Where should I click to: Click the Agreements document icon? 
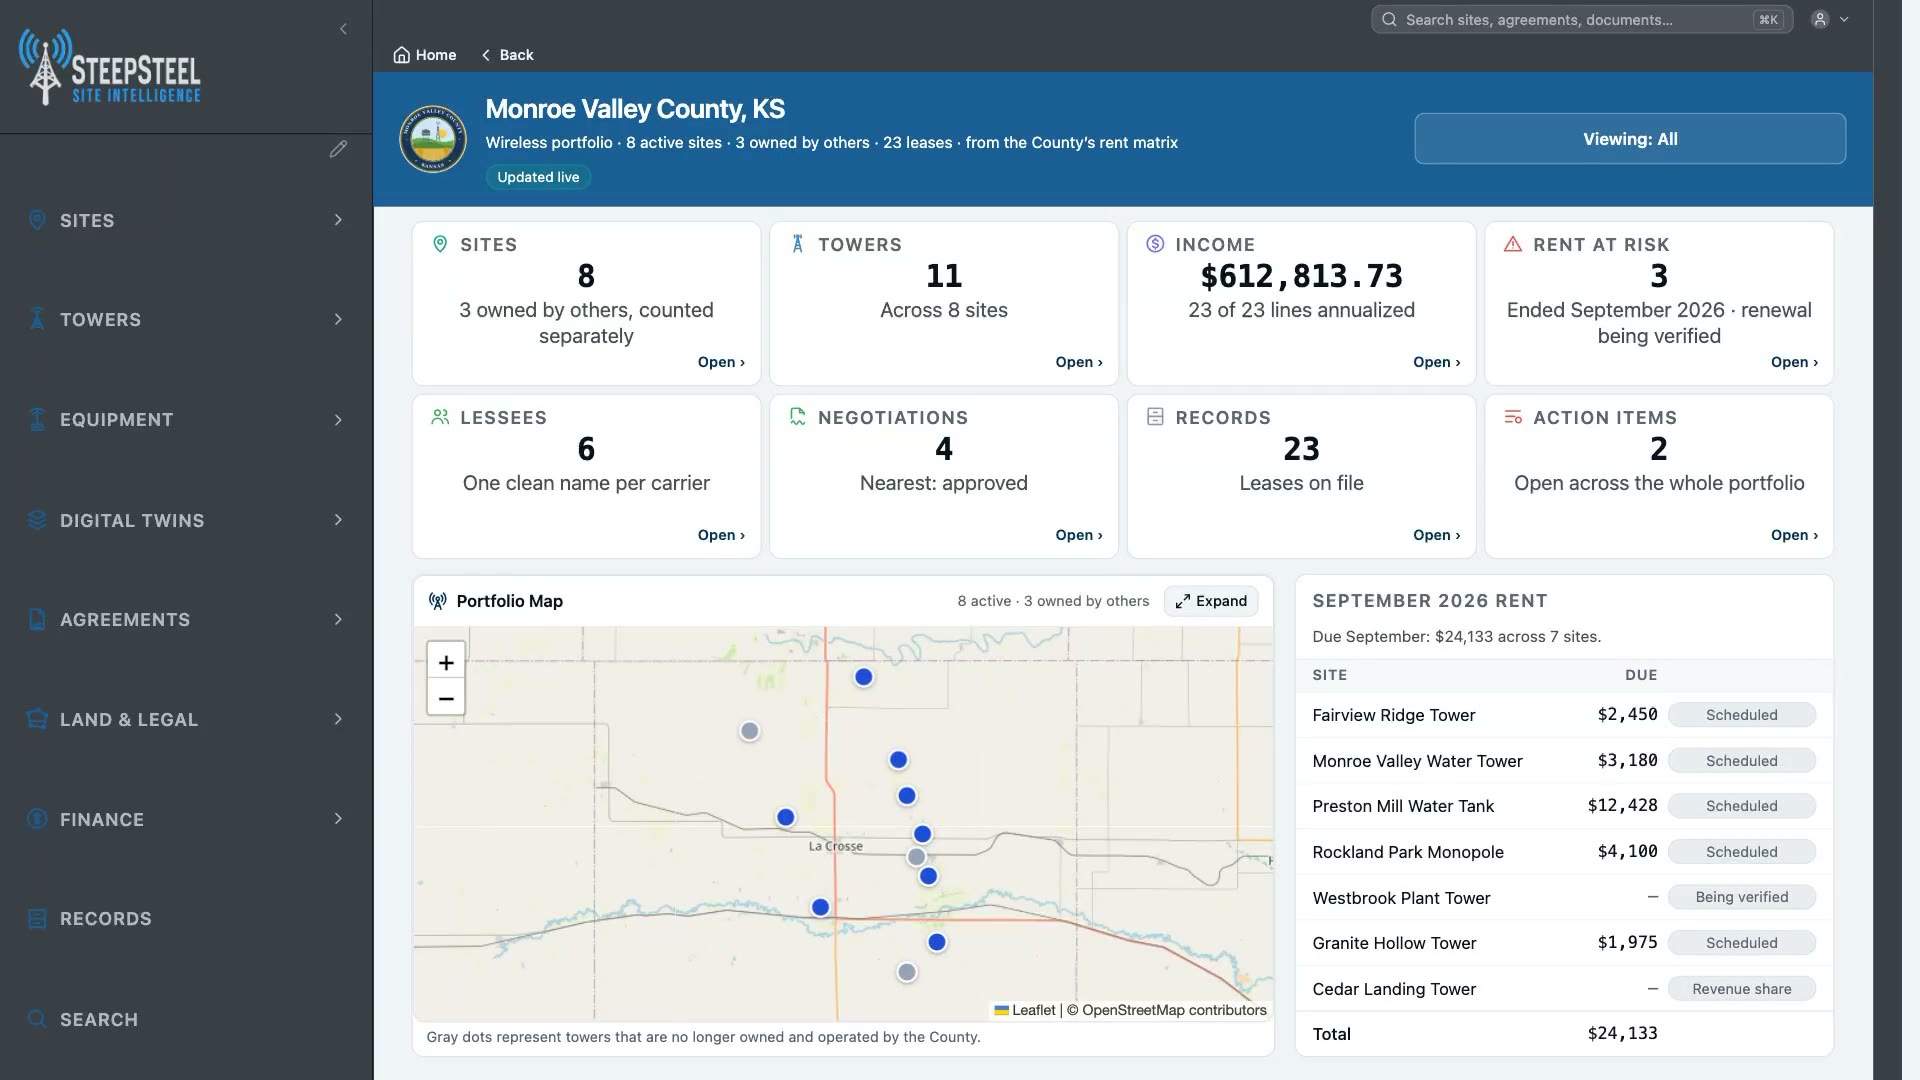pos(37,619)
